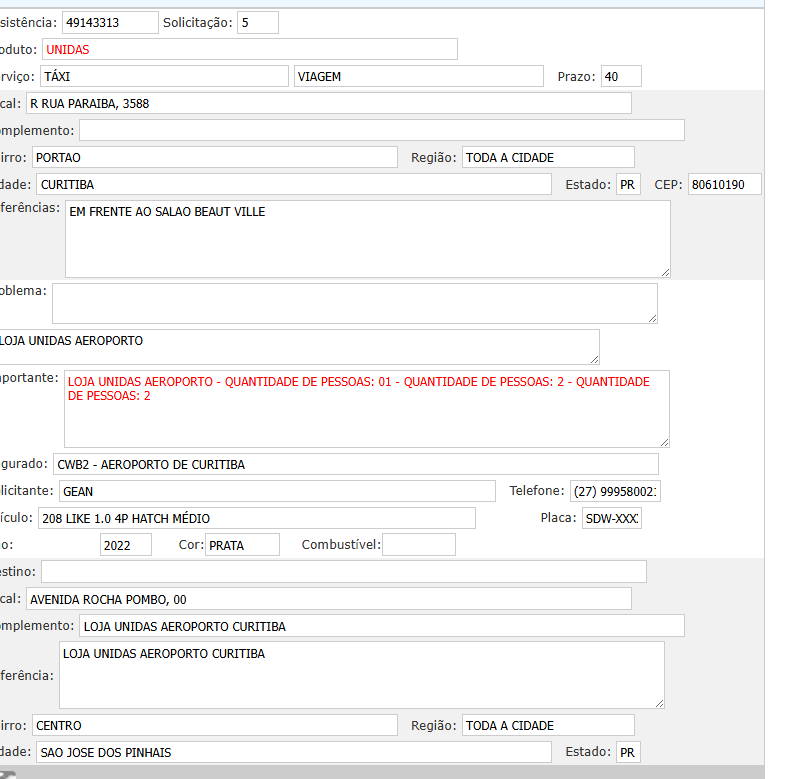Click the Local field R RUA PARAIBA, 3588
This screenshot has width=802, height=779.
(x=329, y=103)
